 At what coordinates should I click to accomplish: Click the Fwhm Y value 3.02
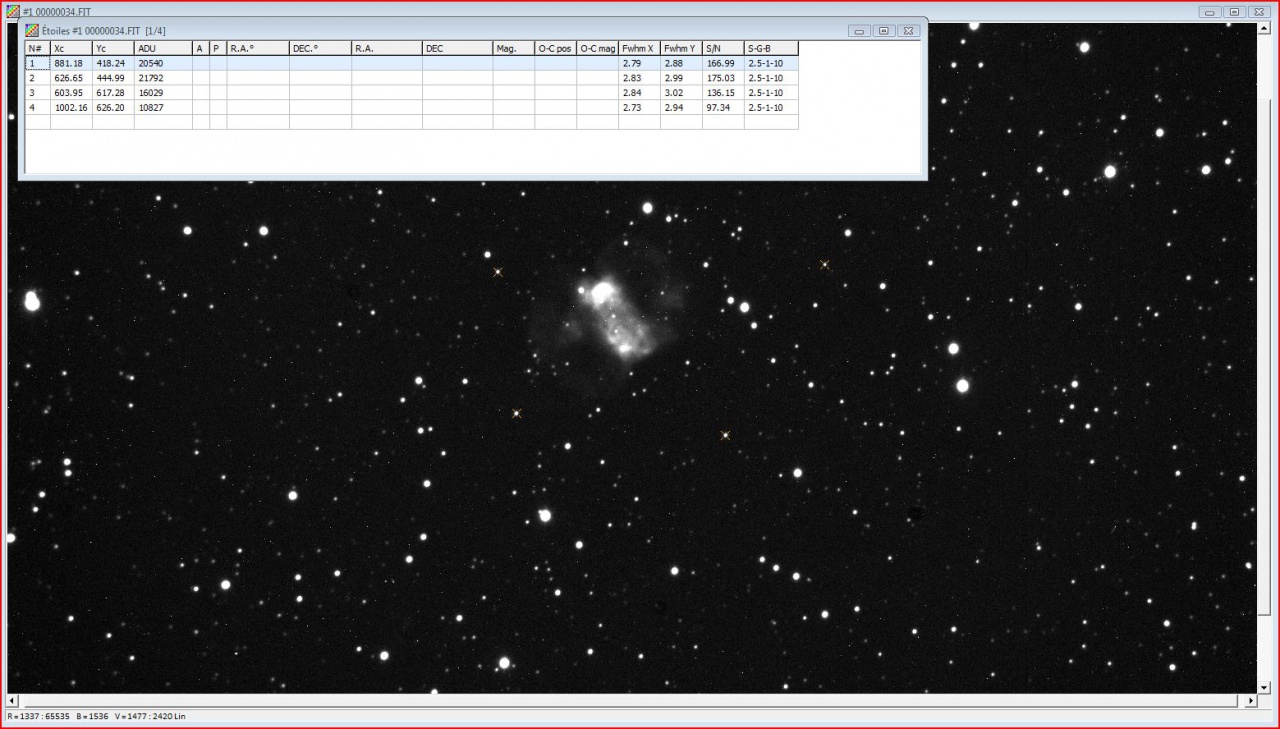coord(674,93)
